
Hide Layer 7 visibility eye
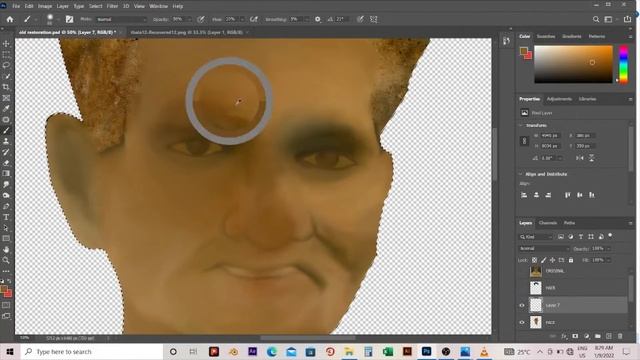click(522, 305)
